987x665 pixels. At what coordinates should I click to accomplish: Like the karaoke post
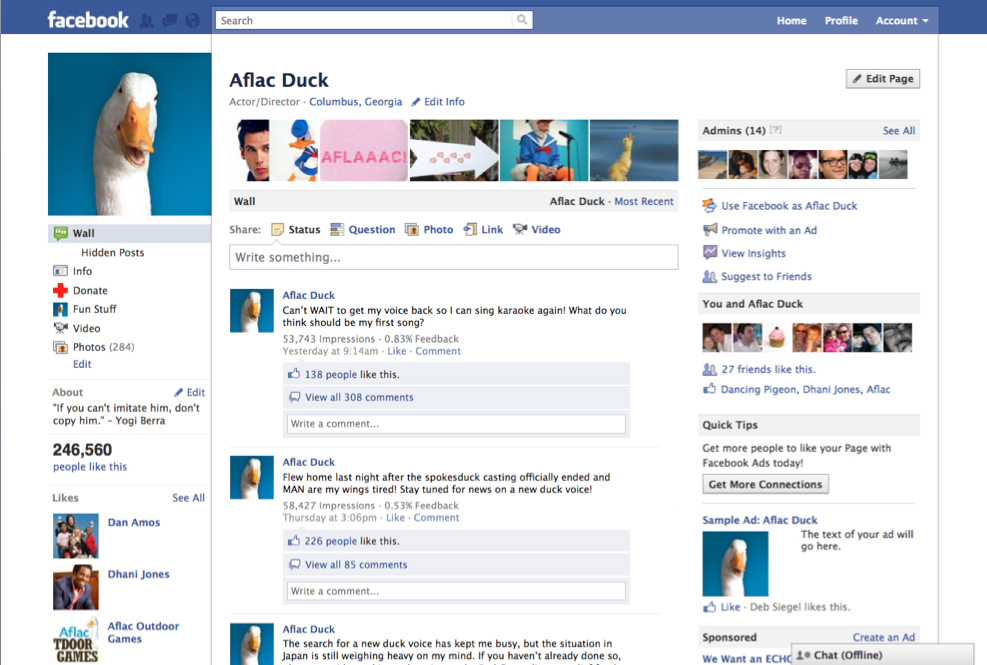pos(397,351)
